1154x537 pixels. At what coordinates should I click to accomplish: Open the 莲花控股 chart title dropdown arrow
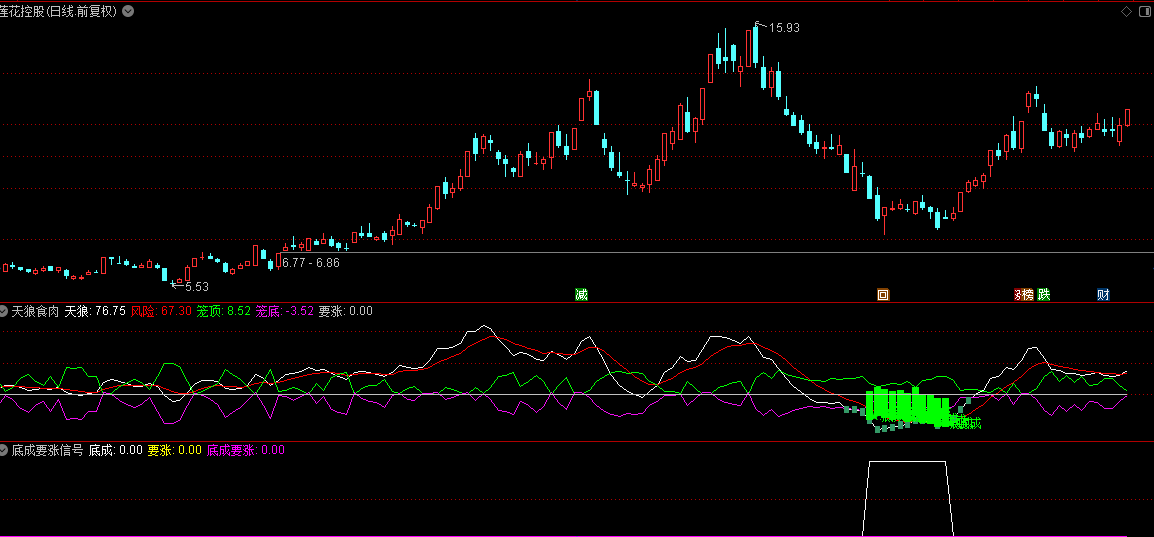(128, 11)
